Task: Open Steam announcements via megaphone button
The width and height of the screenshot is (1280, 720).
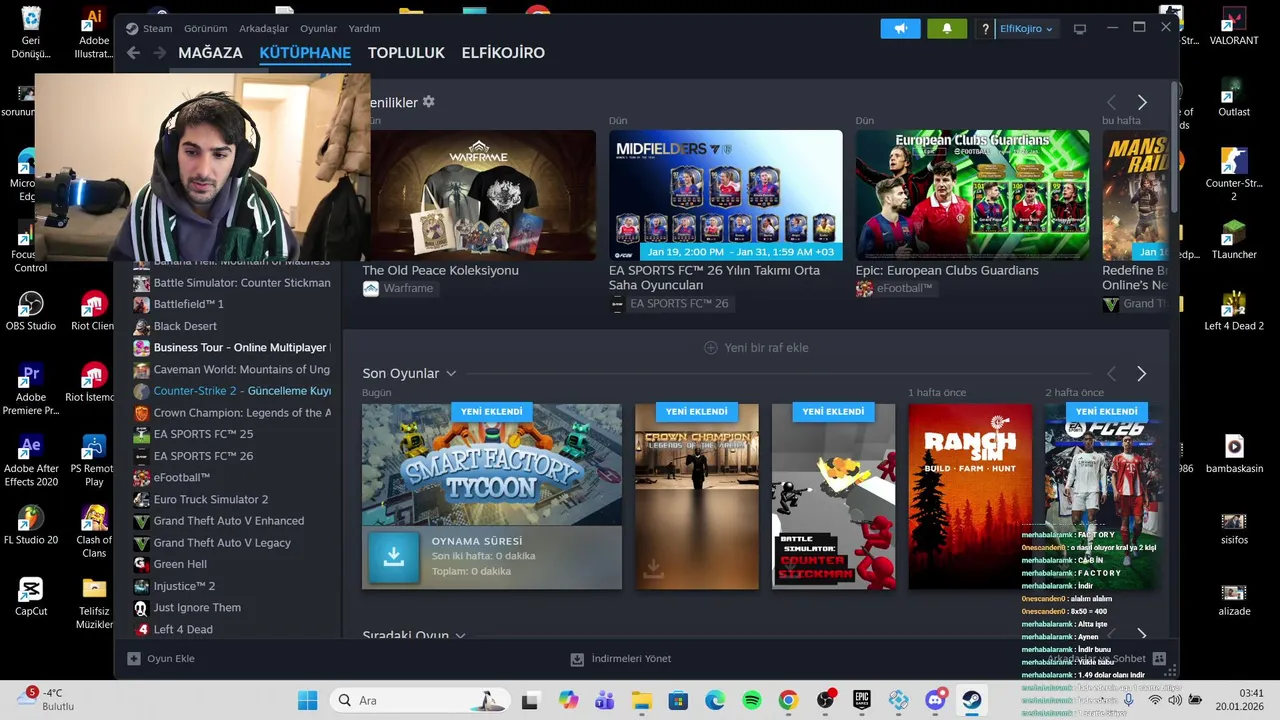Action: [900, 29]
